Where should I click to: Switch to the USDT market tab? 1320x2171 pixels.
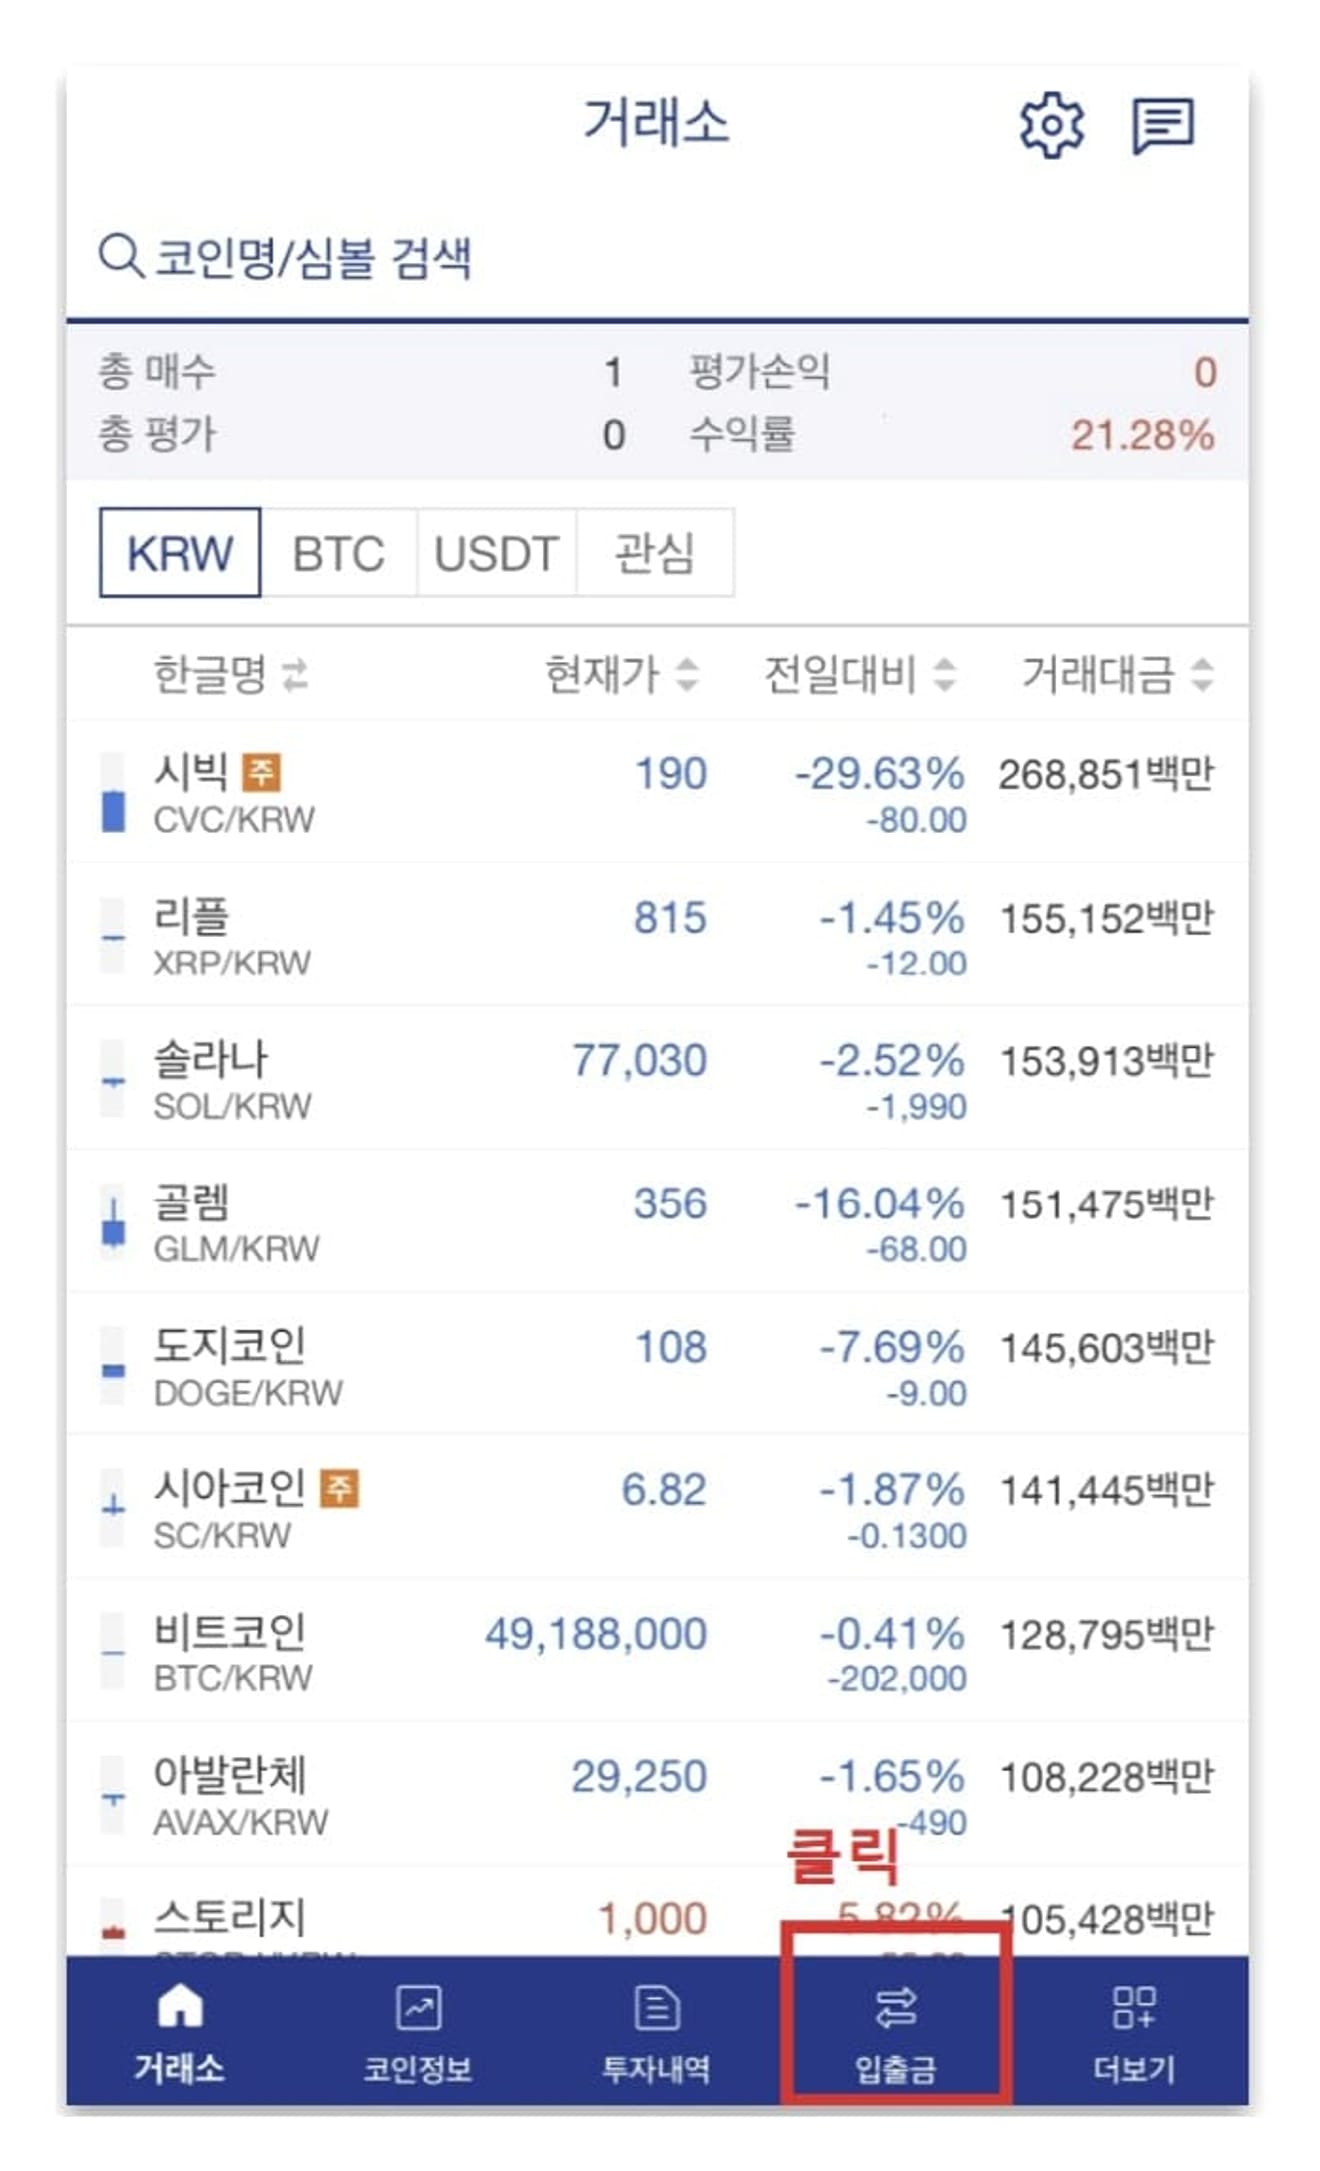point(496,553)
